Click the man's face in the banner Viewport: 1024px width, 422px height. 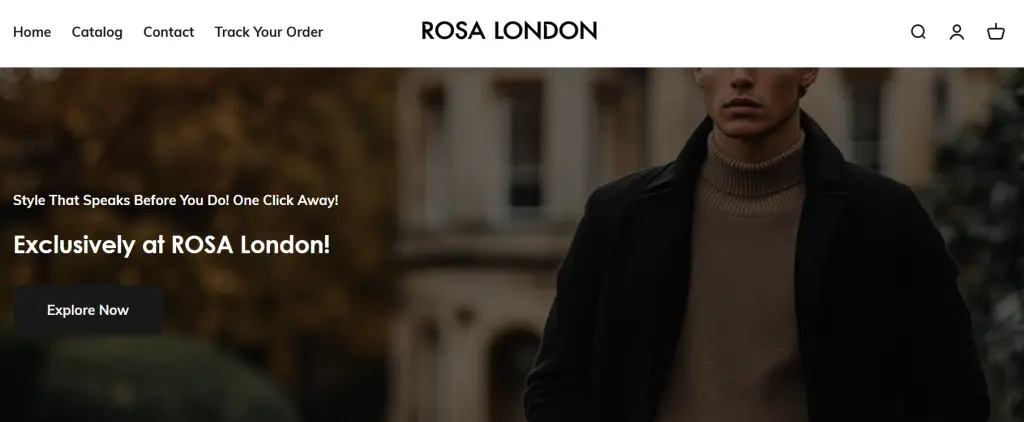pos(751,98)
